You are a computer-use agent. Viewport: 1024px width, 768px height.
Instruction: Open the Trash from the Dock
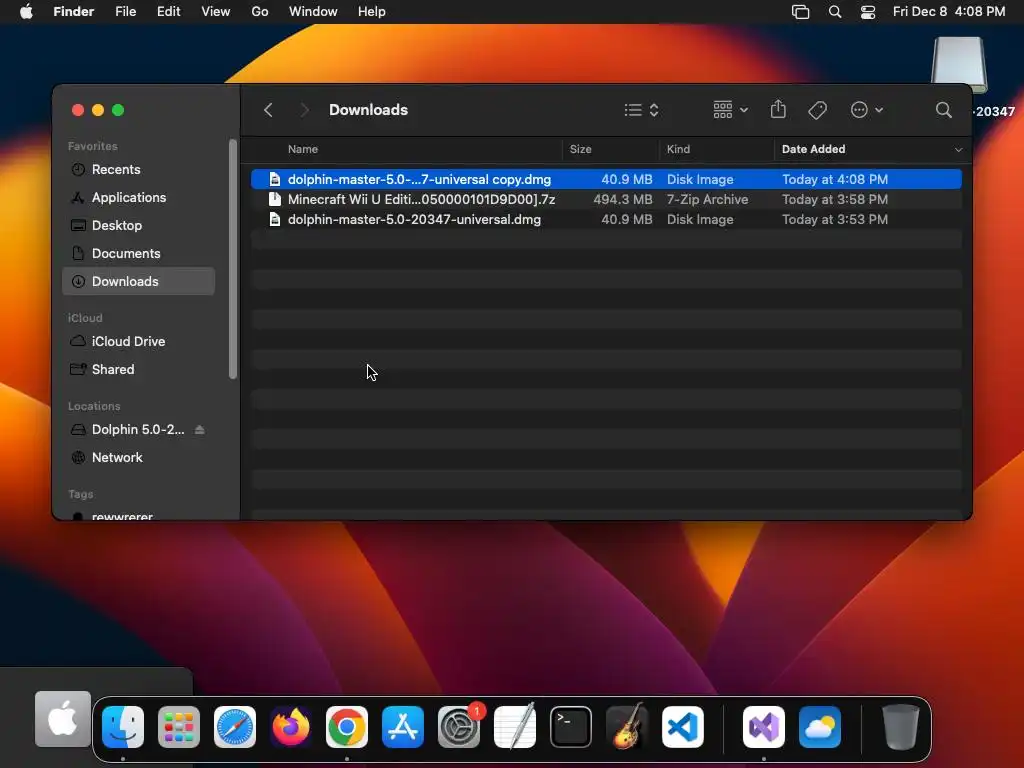901,727
